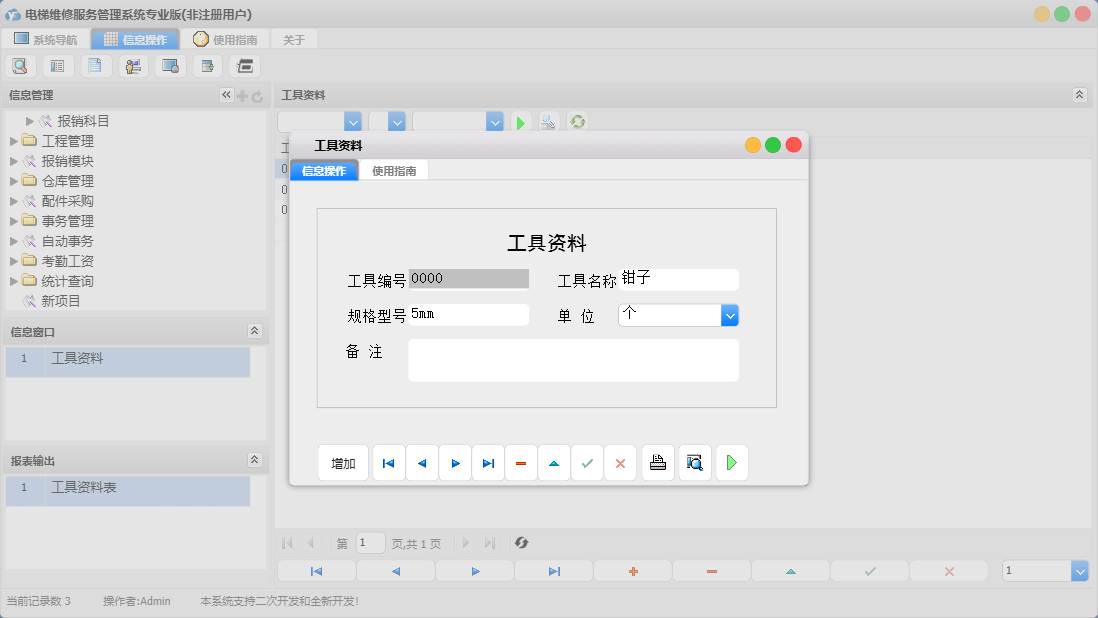Click the 增加 button in the dialog

point(343,462)
